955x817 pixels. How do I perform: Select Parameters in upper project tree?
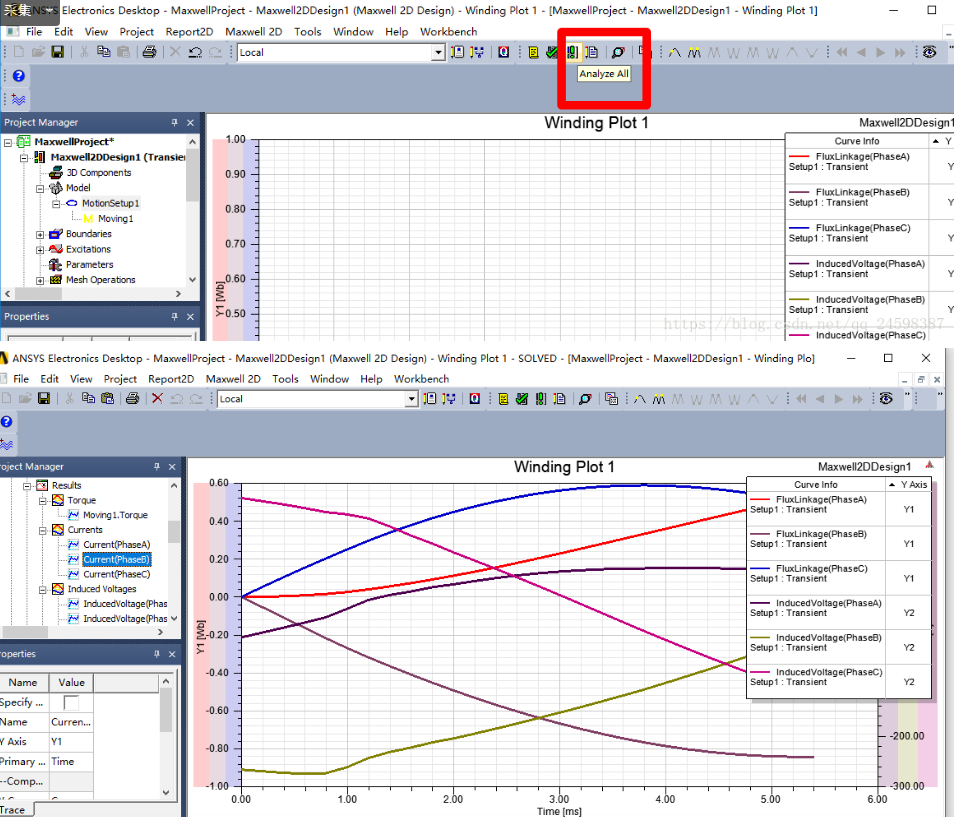[x=90, y=264]
